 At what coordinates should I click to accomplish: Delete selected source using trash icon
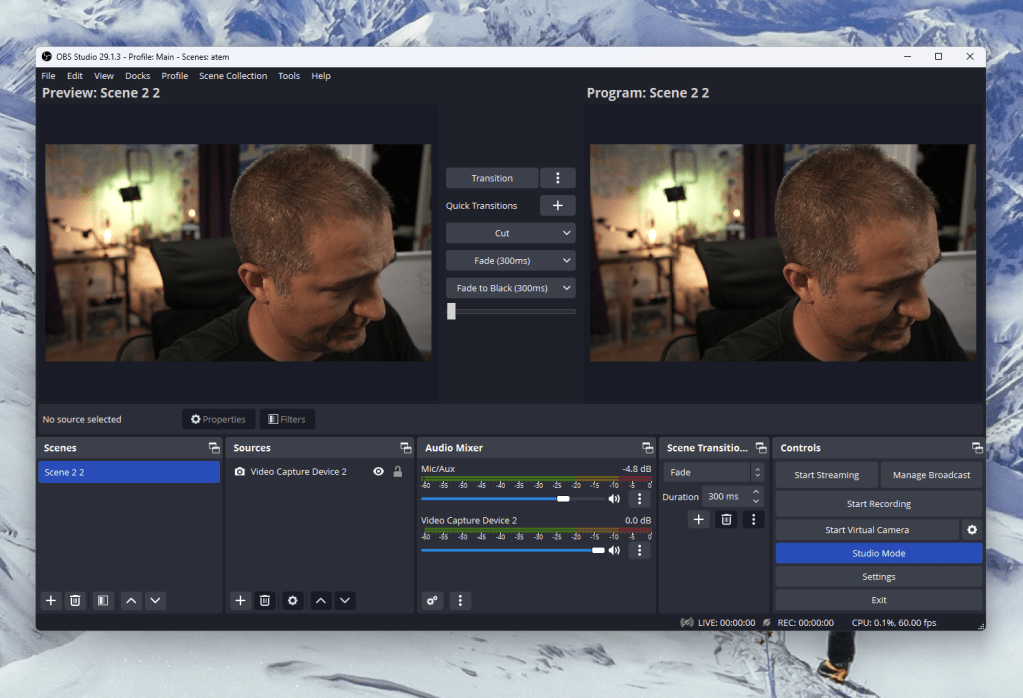[x=264, y=600]
